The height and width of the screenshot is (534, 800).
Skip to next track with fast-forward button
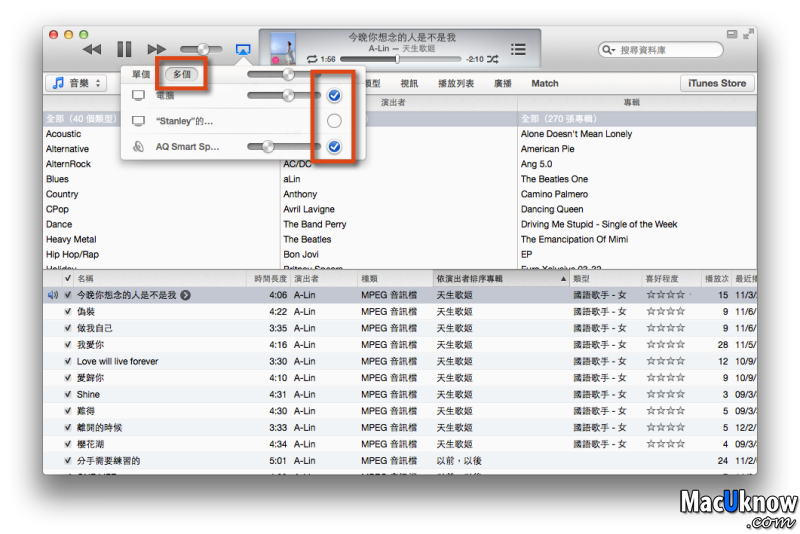[x=156, y=49]
